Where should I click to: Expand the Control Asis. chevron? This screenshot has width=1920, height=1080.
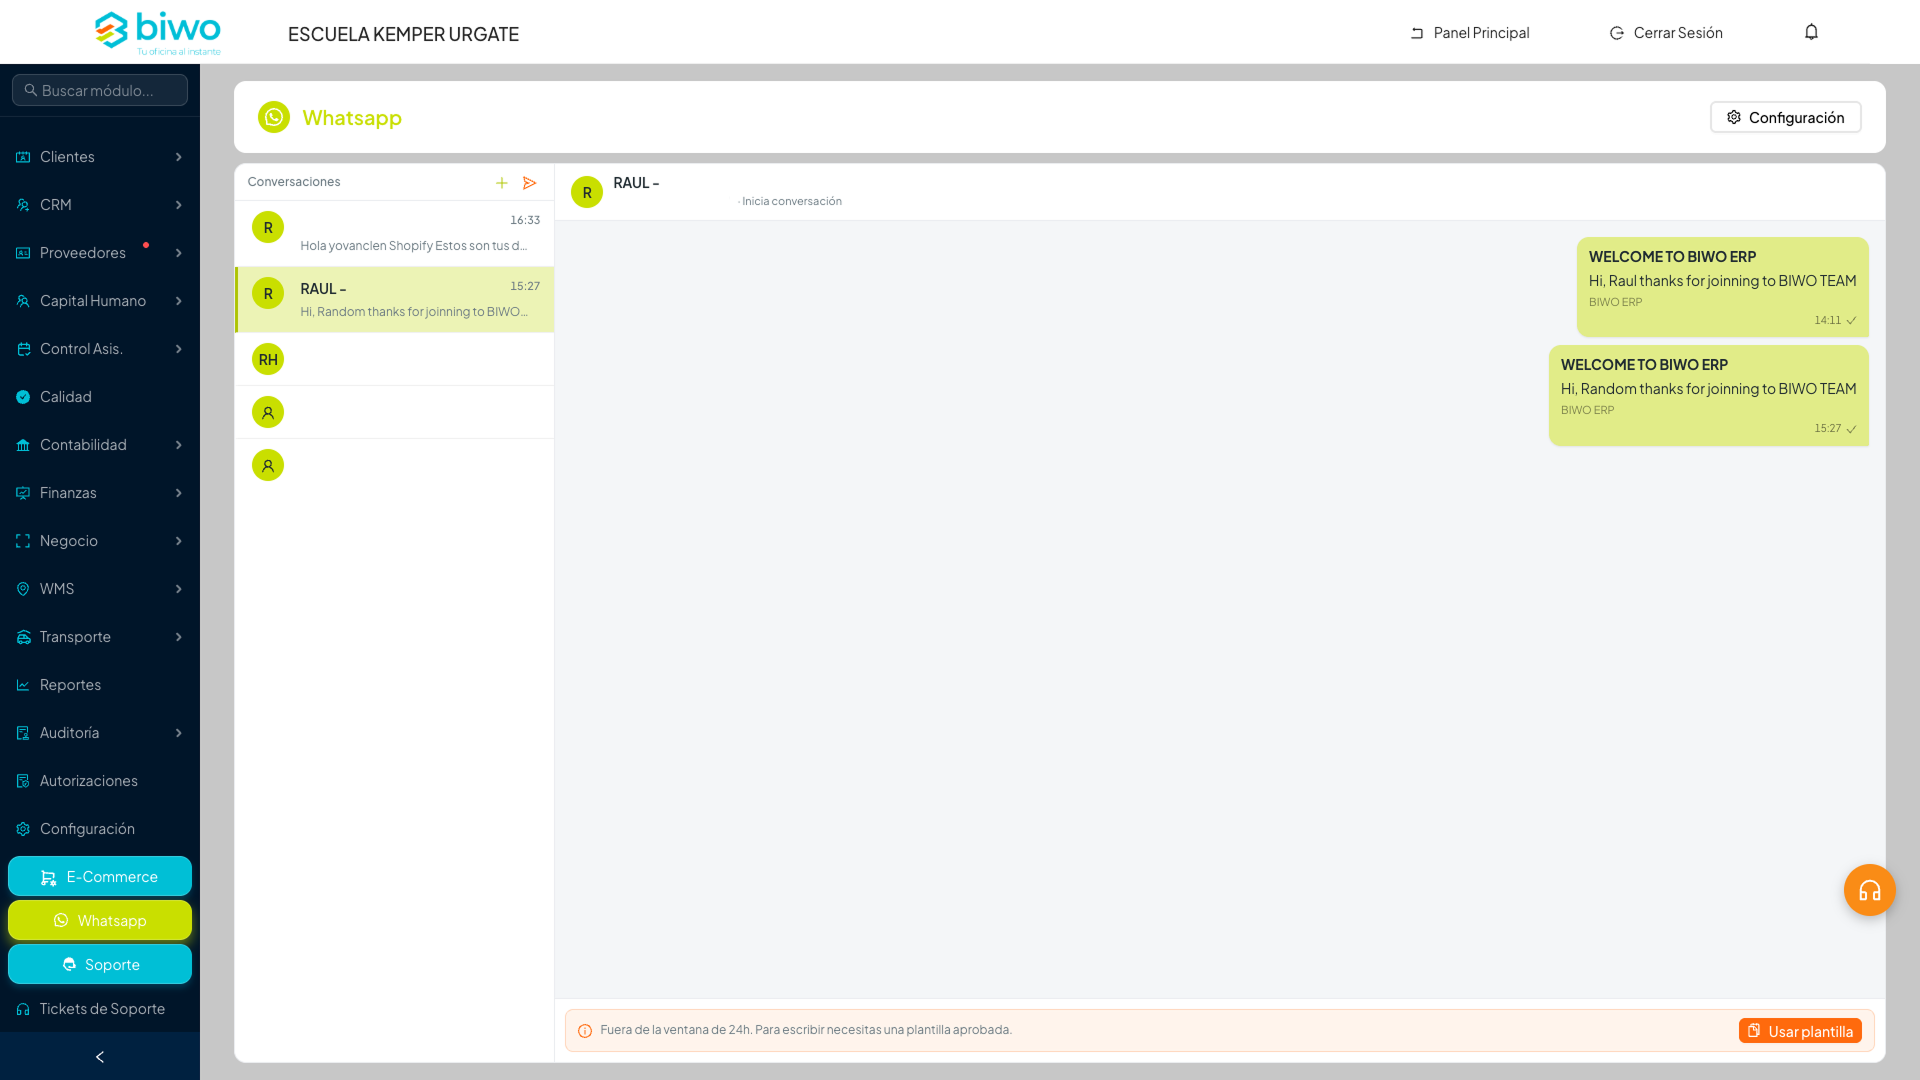pyautogui.click(x=179, y=349)
